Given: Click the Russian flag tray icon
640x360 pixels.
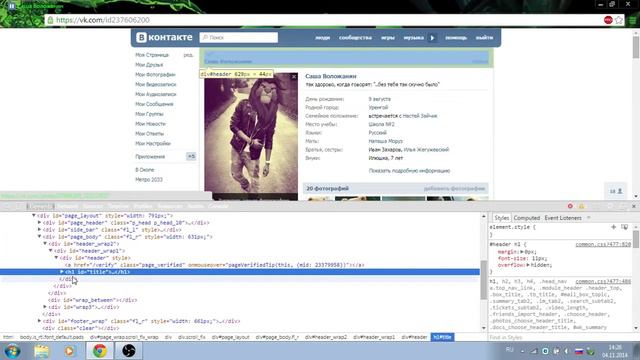Looking at the screenshot, I should (x=579, y=351).
